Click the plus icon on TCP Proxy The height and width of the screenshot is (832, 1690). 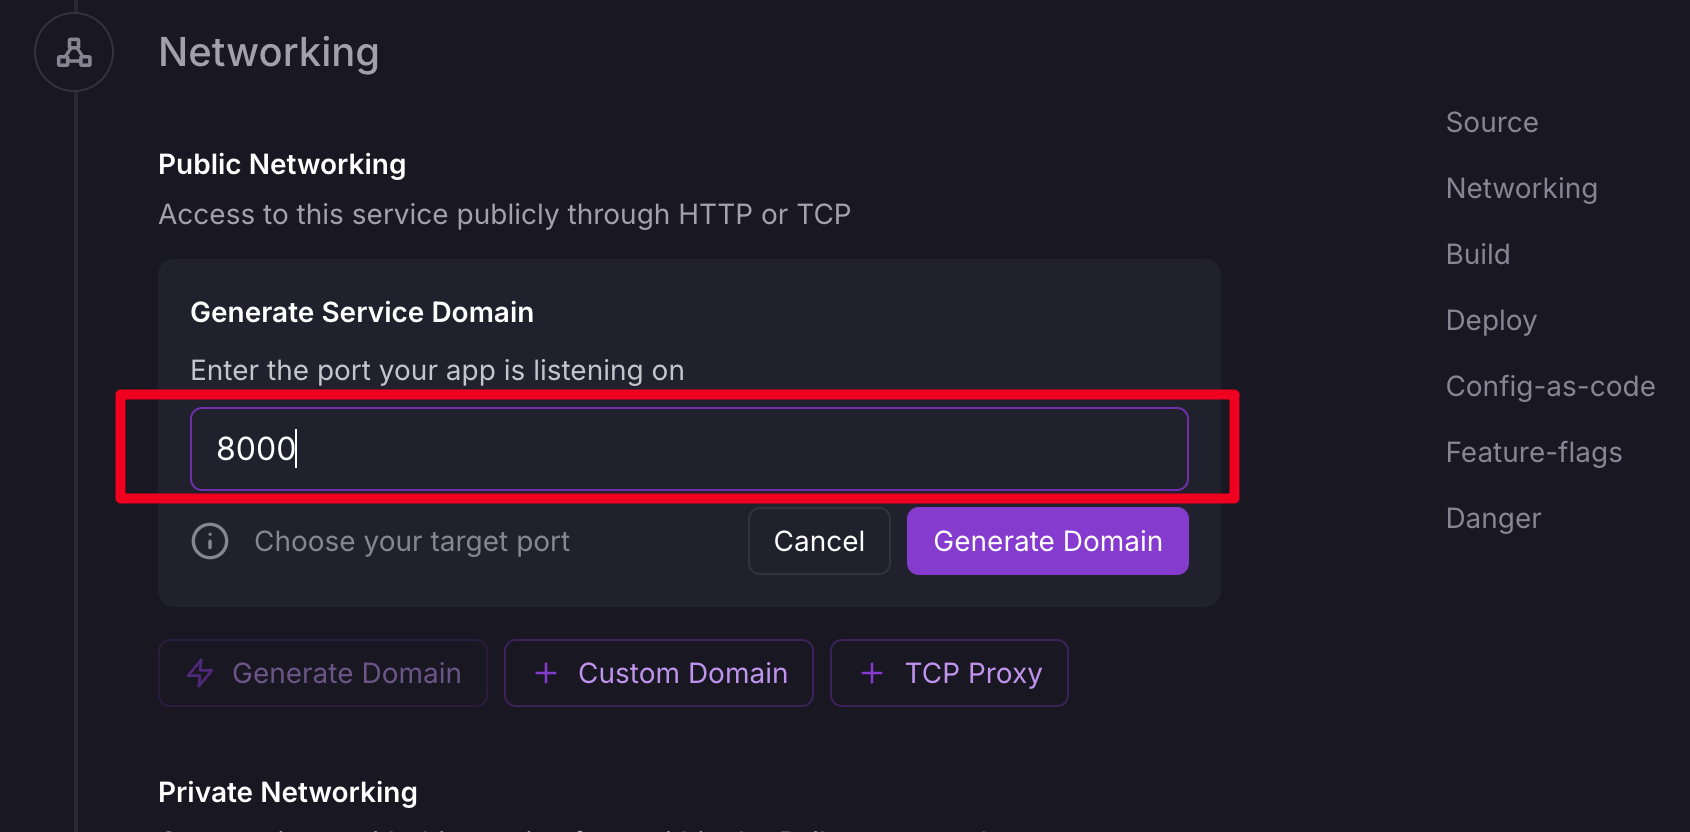872,673
